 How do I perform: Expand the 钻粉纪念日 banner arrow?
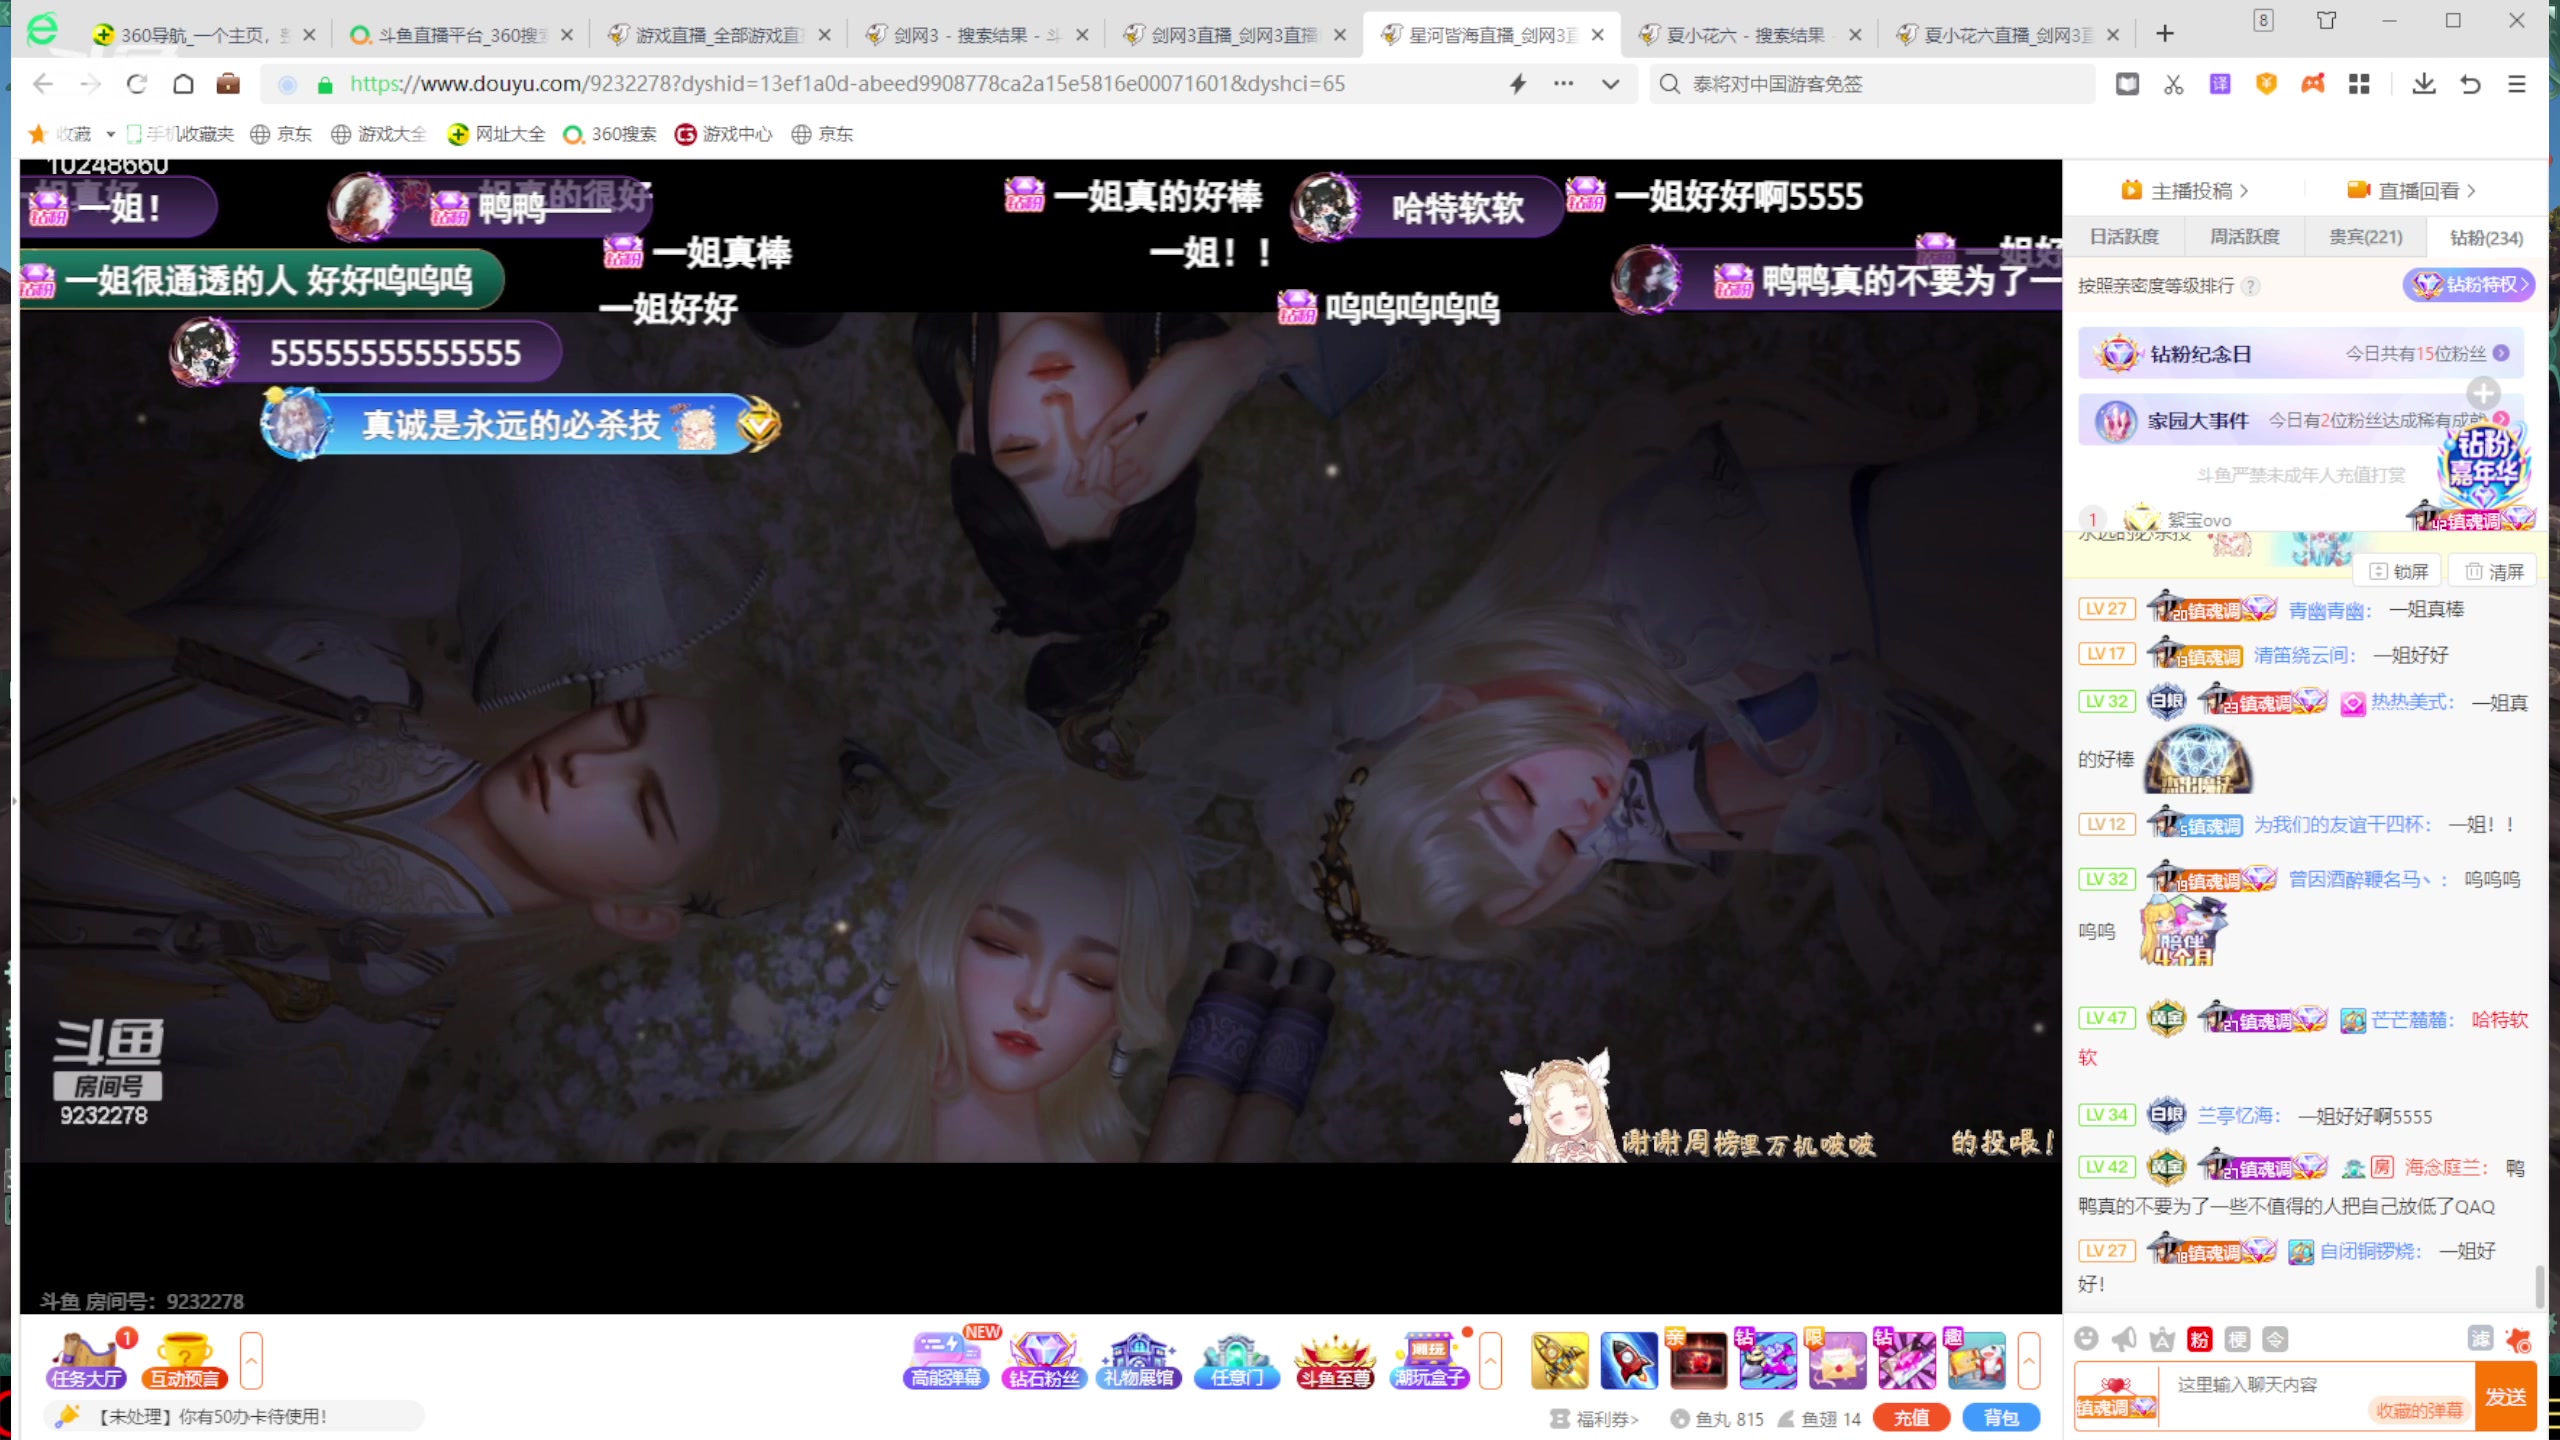pos(2501,353)
